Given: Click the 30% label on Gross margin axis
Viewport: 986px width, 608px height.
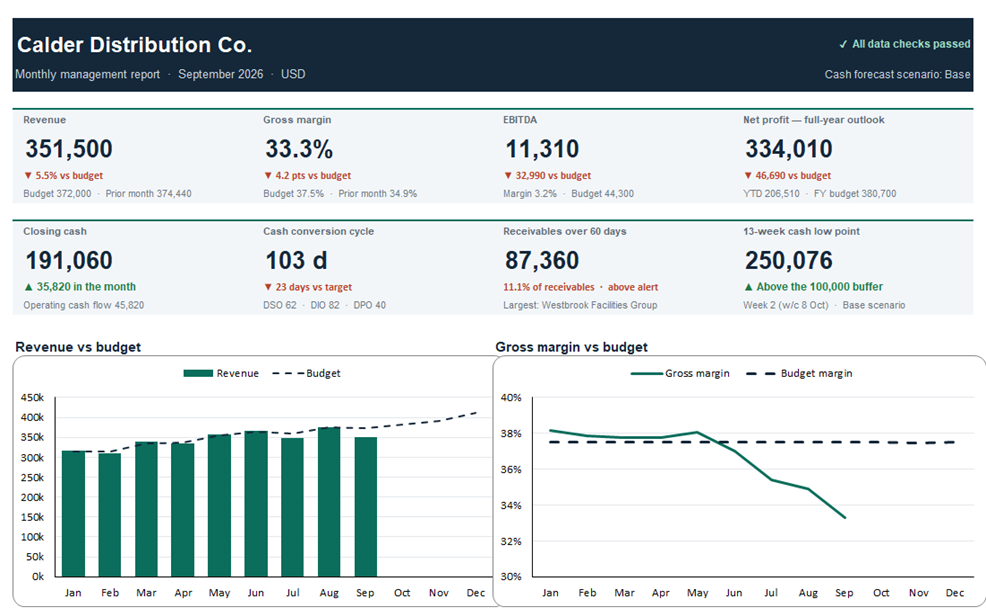Looking at the screenshot, I should [x=511, y=577].
